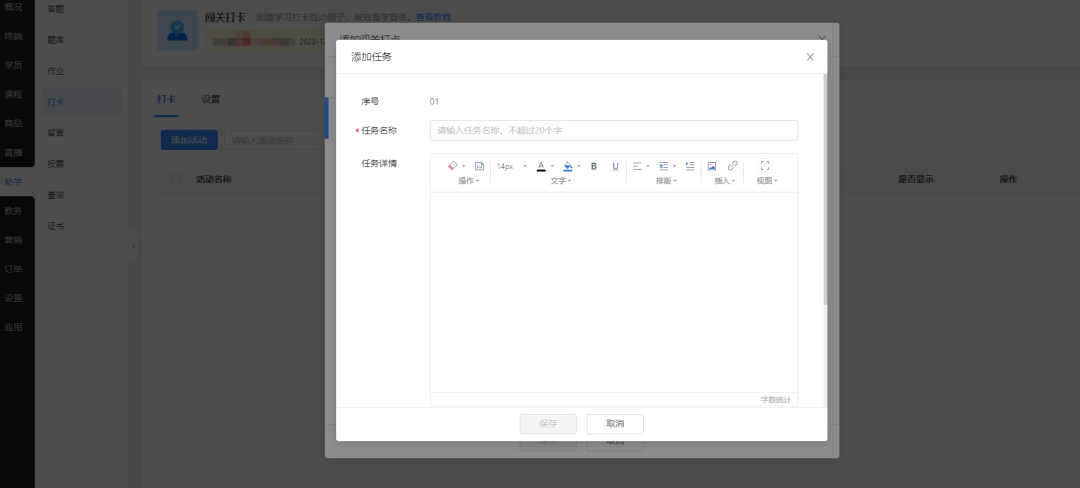Screen dimensions: 1080x488
Task: Click the 保存 button
Action: 548,423
